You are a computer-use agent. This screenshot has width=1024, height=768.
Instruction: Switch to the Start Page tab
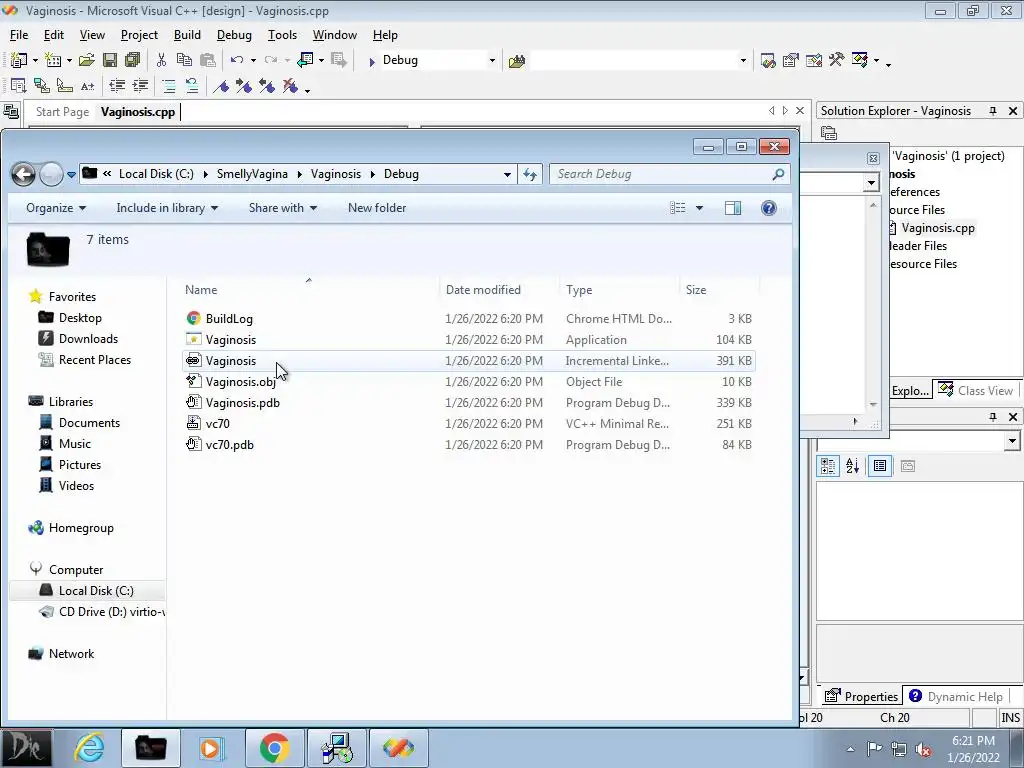(x=63, y=112)
